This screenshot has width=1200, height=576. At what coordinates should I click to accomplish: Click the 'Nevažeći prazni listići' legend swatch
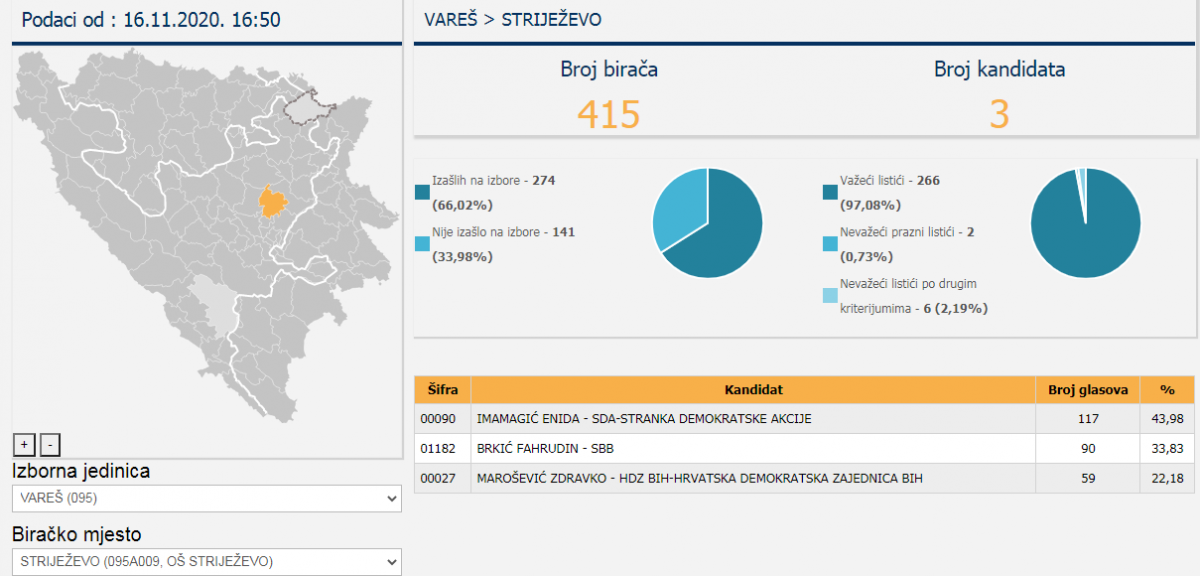coord(829,244)
